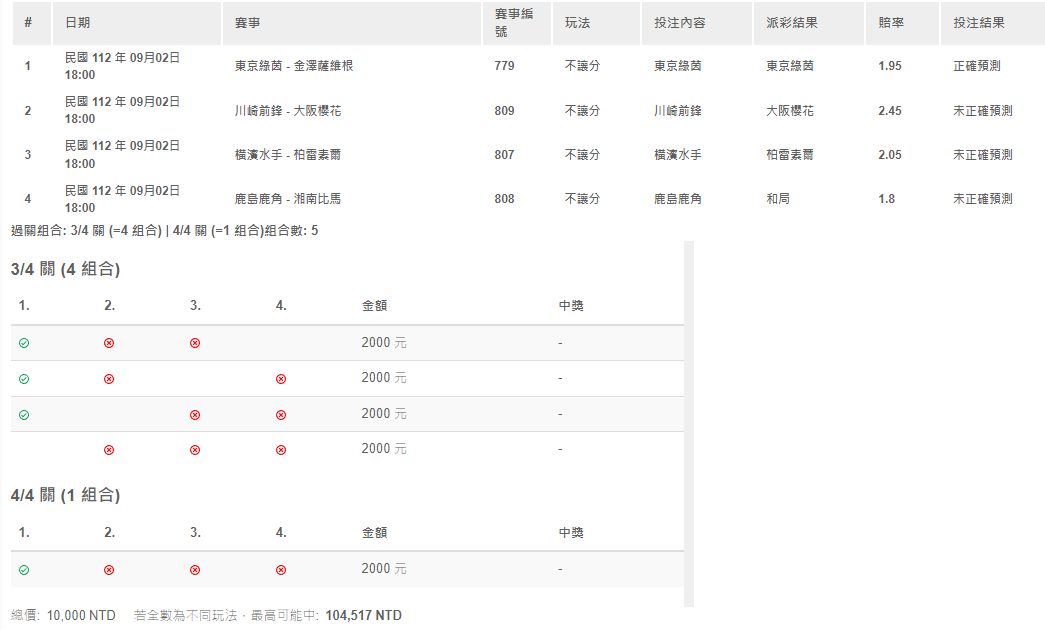Click the column 3 red cross in the 4/4 關 row

click(195, 570)
